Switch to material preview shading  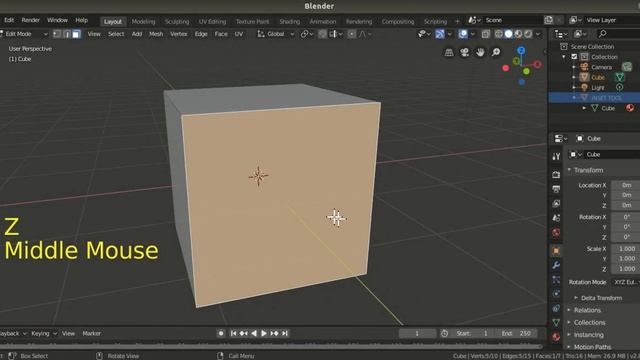[x=518, y=34]
